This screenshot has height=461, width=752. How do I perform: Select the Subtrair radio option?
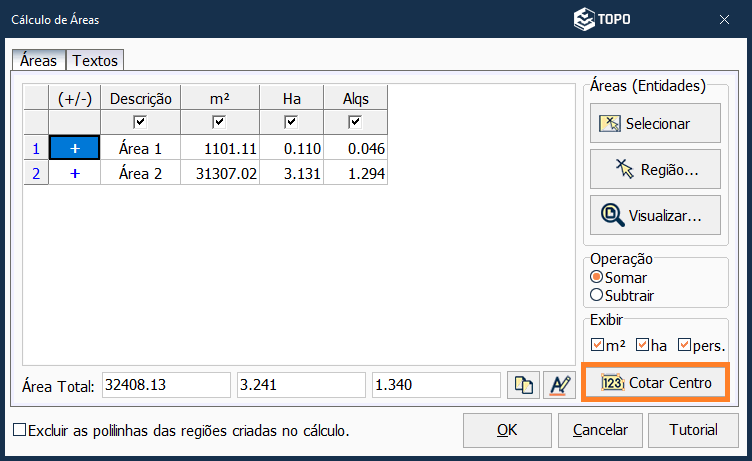tap(597, 295)
